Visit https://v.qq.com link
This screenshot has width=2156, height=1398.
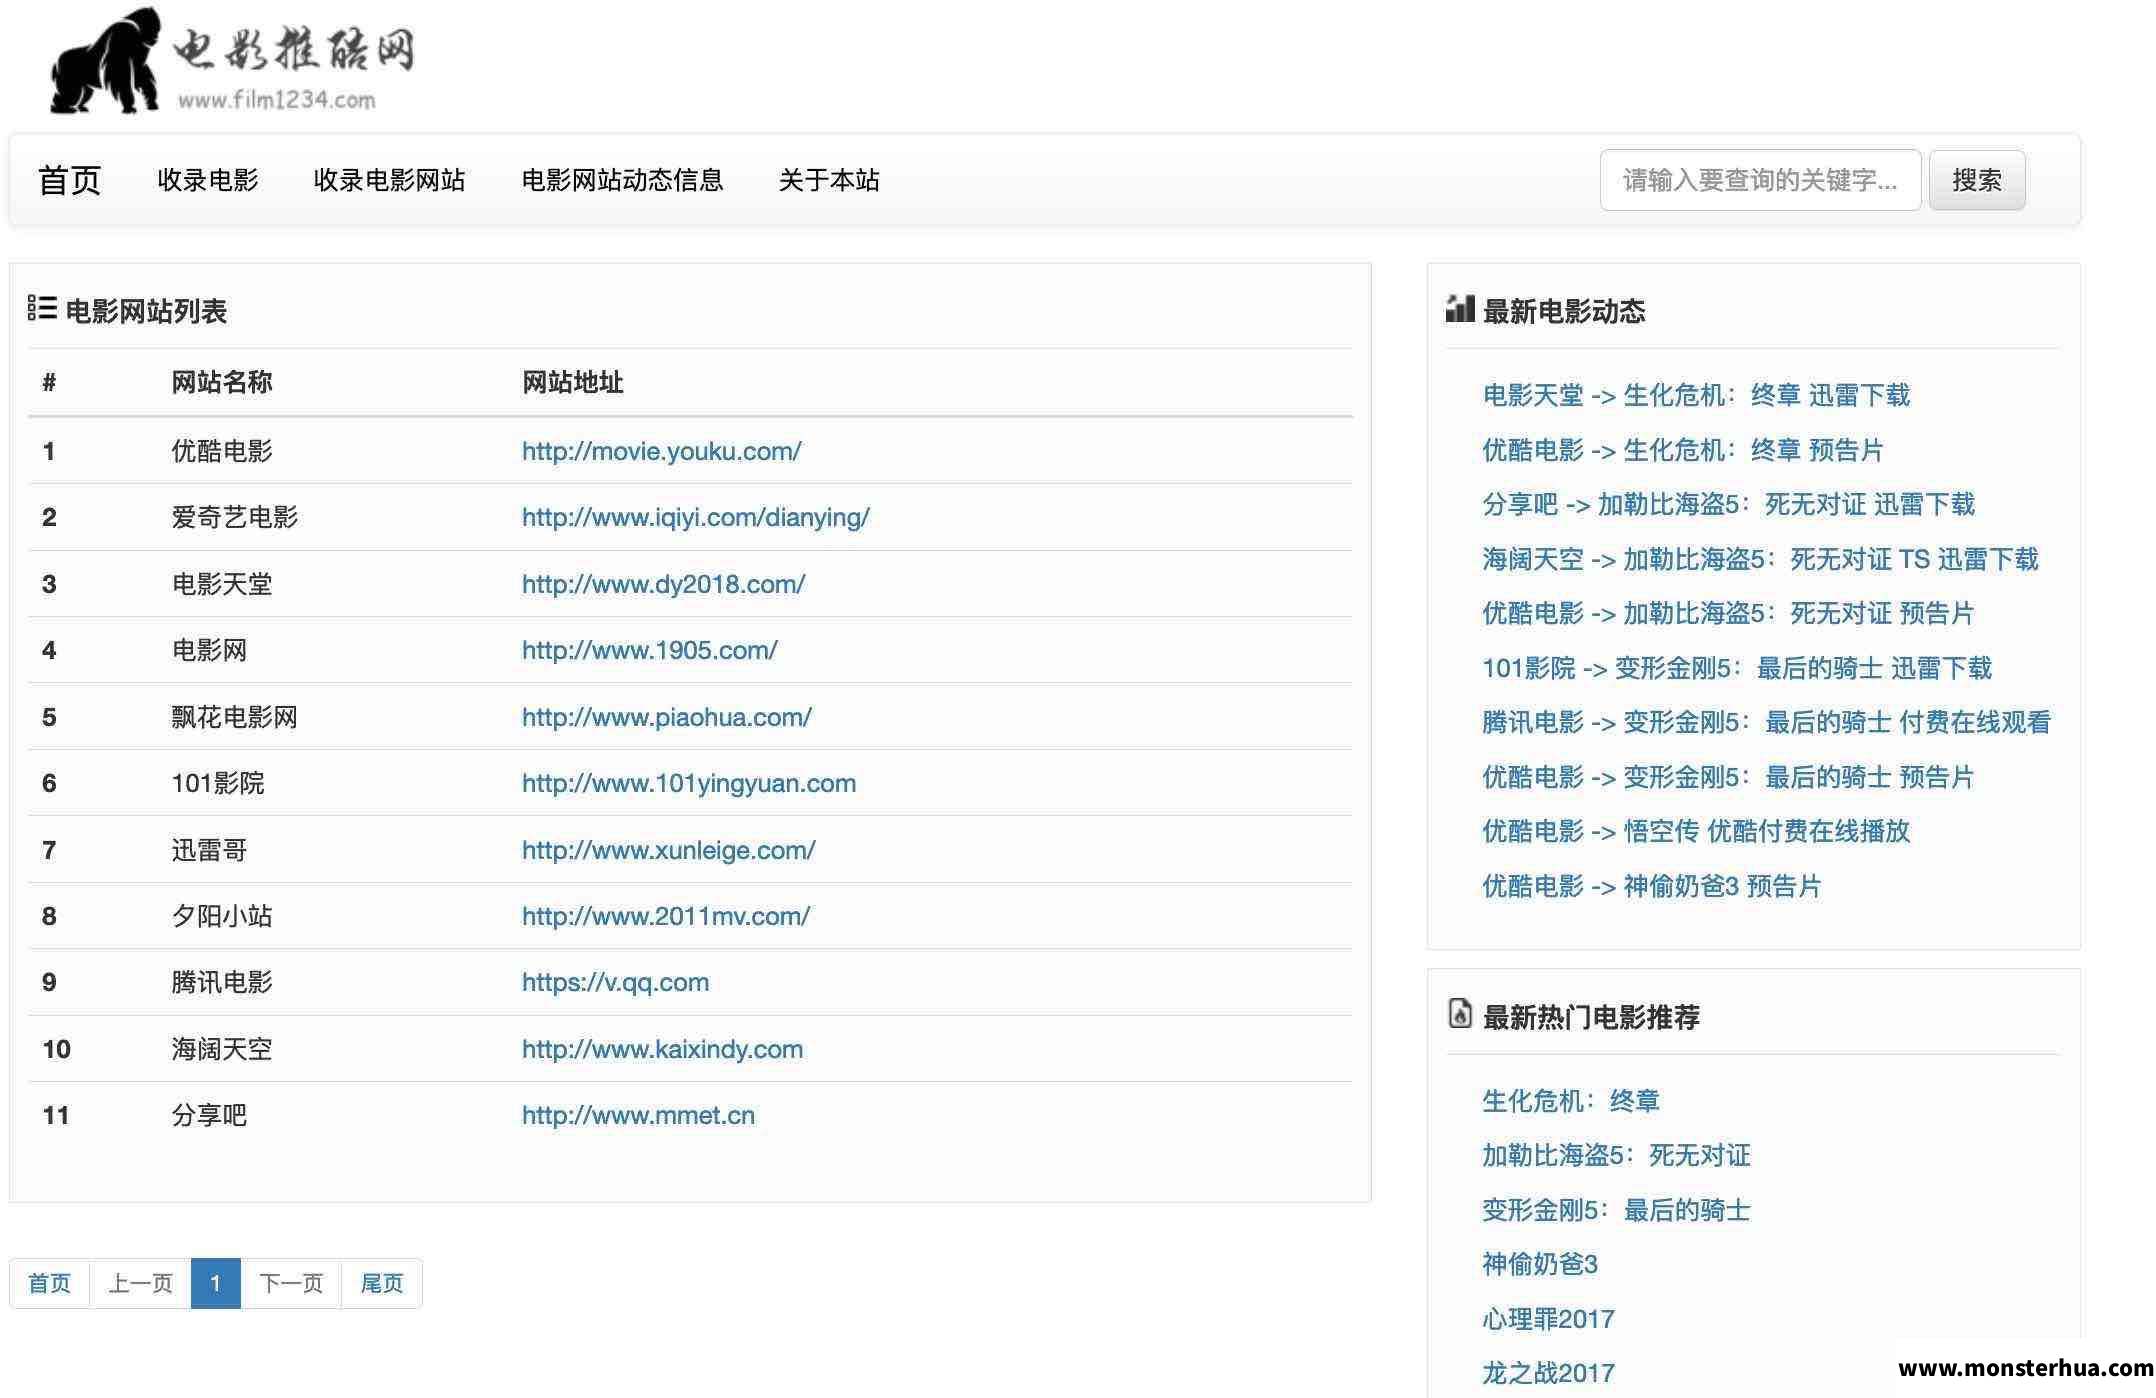coord(615,982)
